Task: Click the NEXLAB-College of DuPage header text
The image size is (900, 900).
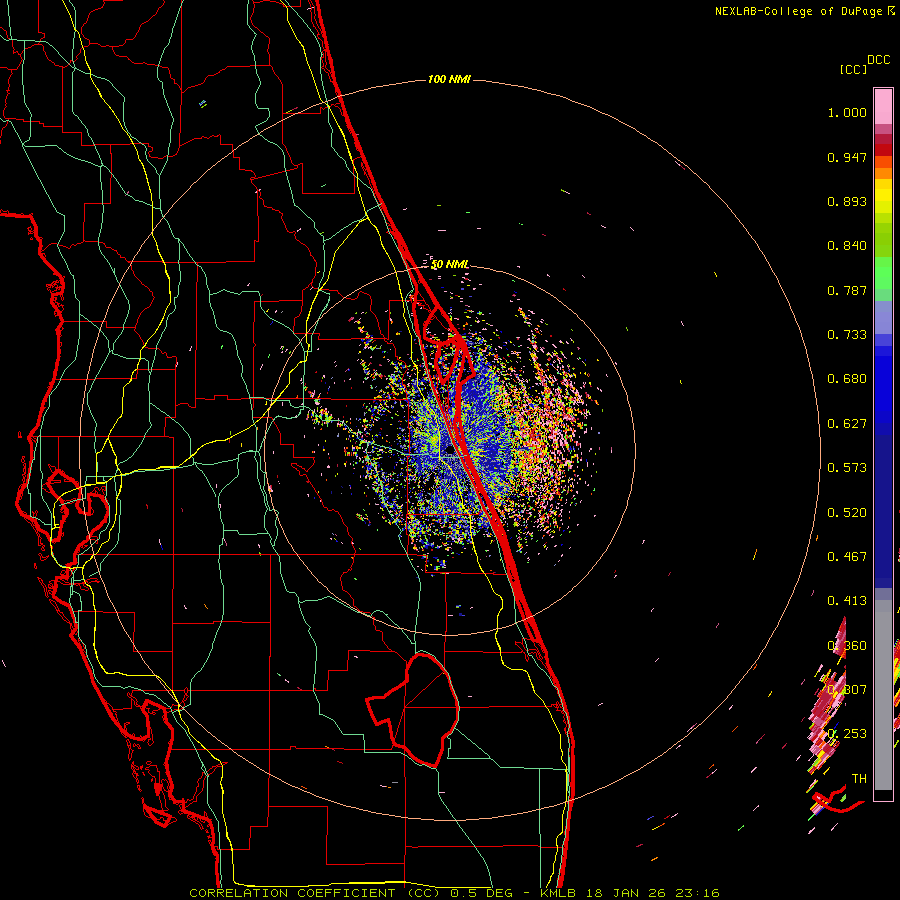Action: (798, 11)
